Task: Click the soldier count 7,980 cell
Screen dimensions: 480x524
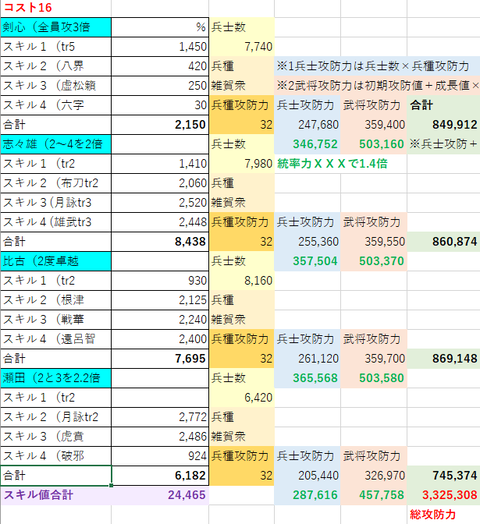Action: [242, 164]
